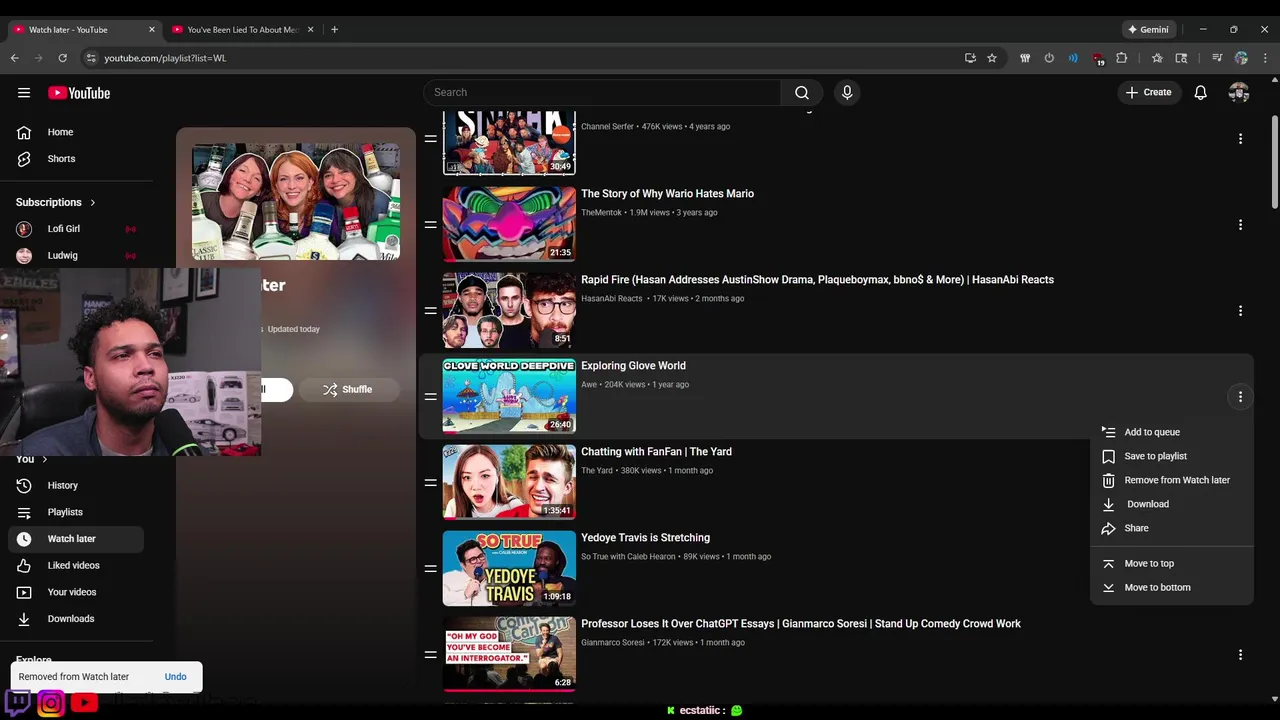Open Lofi Girl subscription

(76, 229)
